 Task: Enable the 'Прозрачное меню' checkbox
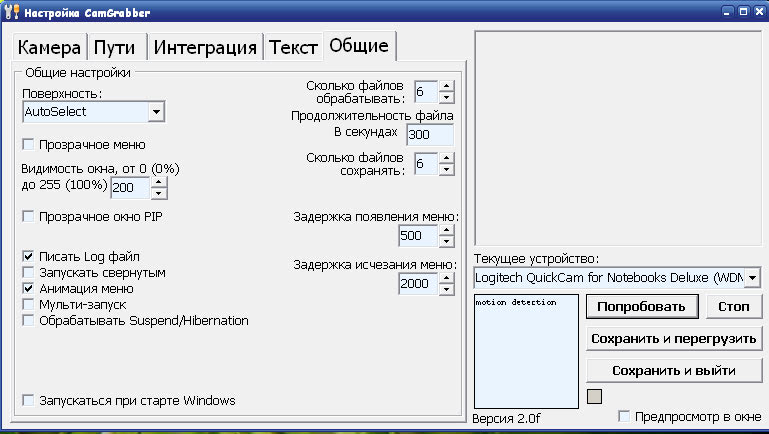point(28,144)
